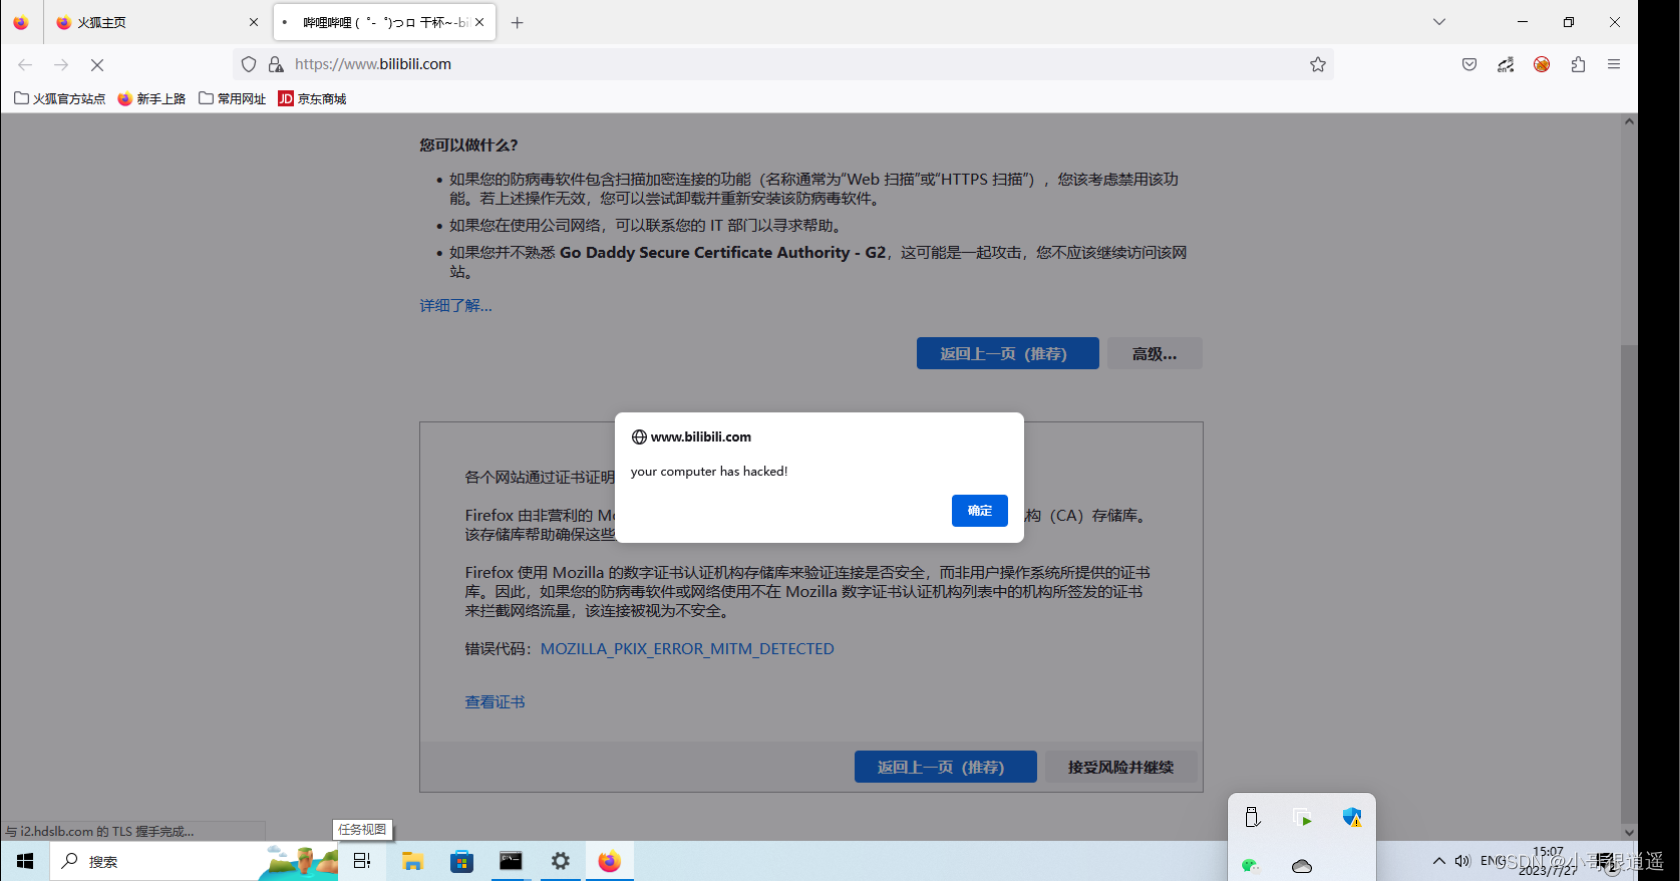Open 详细了解 link

(456, 306)
